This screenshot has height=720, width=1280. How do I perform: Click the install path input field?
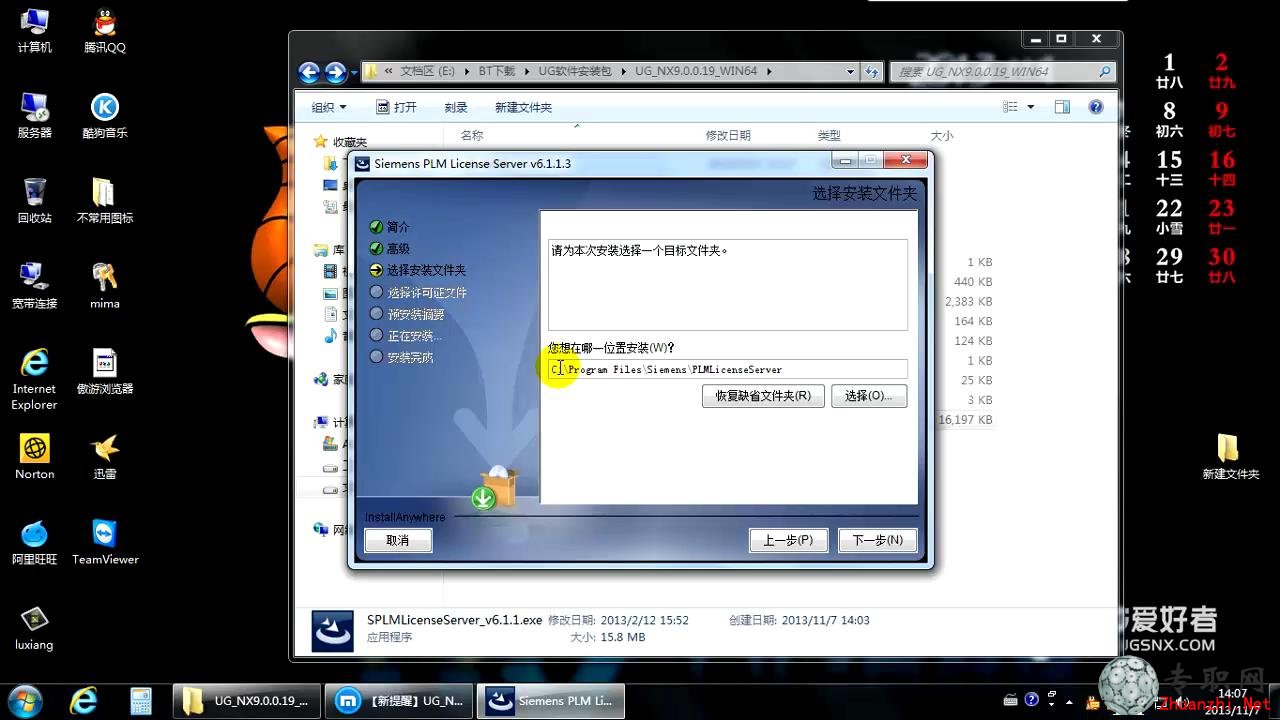728,369
